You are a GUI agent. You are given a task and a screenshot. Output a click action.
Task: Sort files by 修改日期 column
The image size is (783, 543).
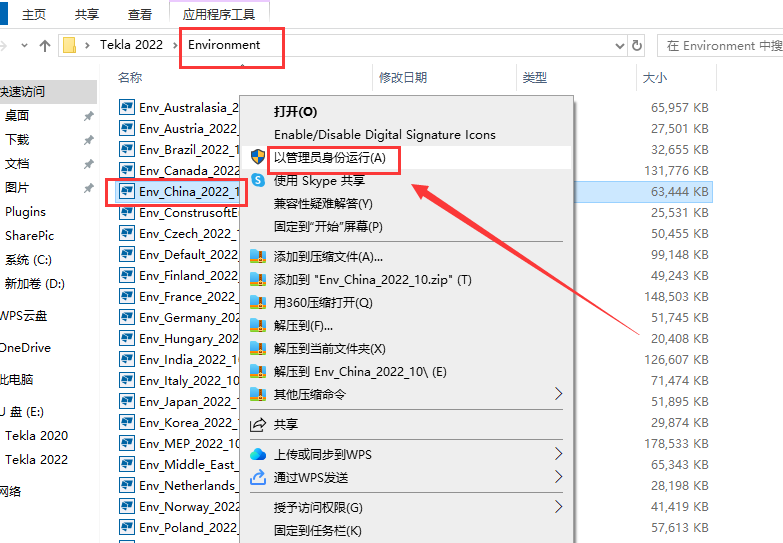click(x=403, y=77)
